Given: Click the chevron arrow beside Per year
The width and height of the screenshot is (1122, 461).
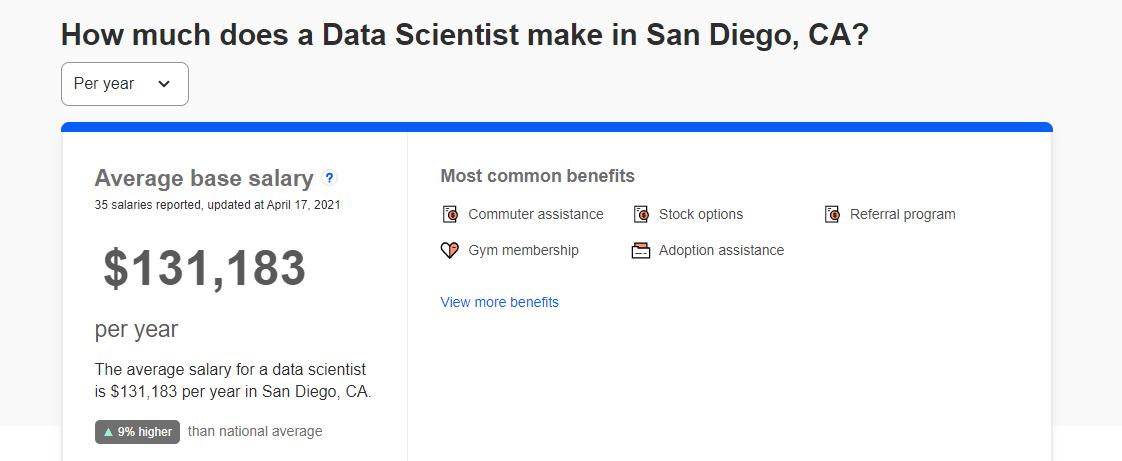Looking at the screenshot, I should (164, 84).
